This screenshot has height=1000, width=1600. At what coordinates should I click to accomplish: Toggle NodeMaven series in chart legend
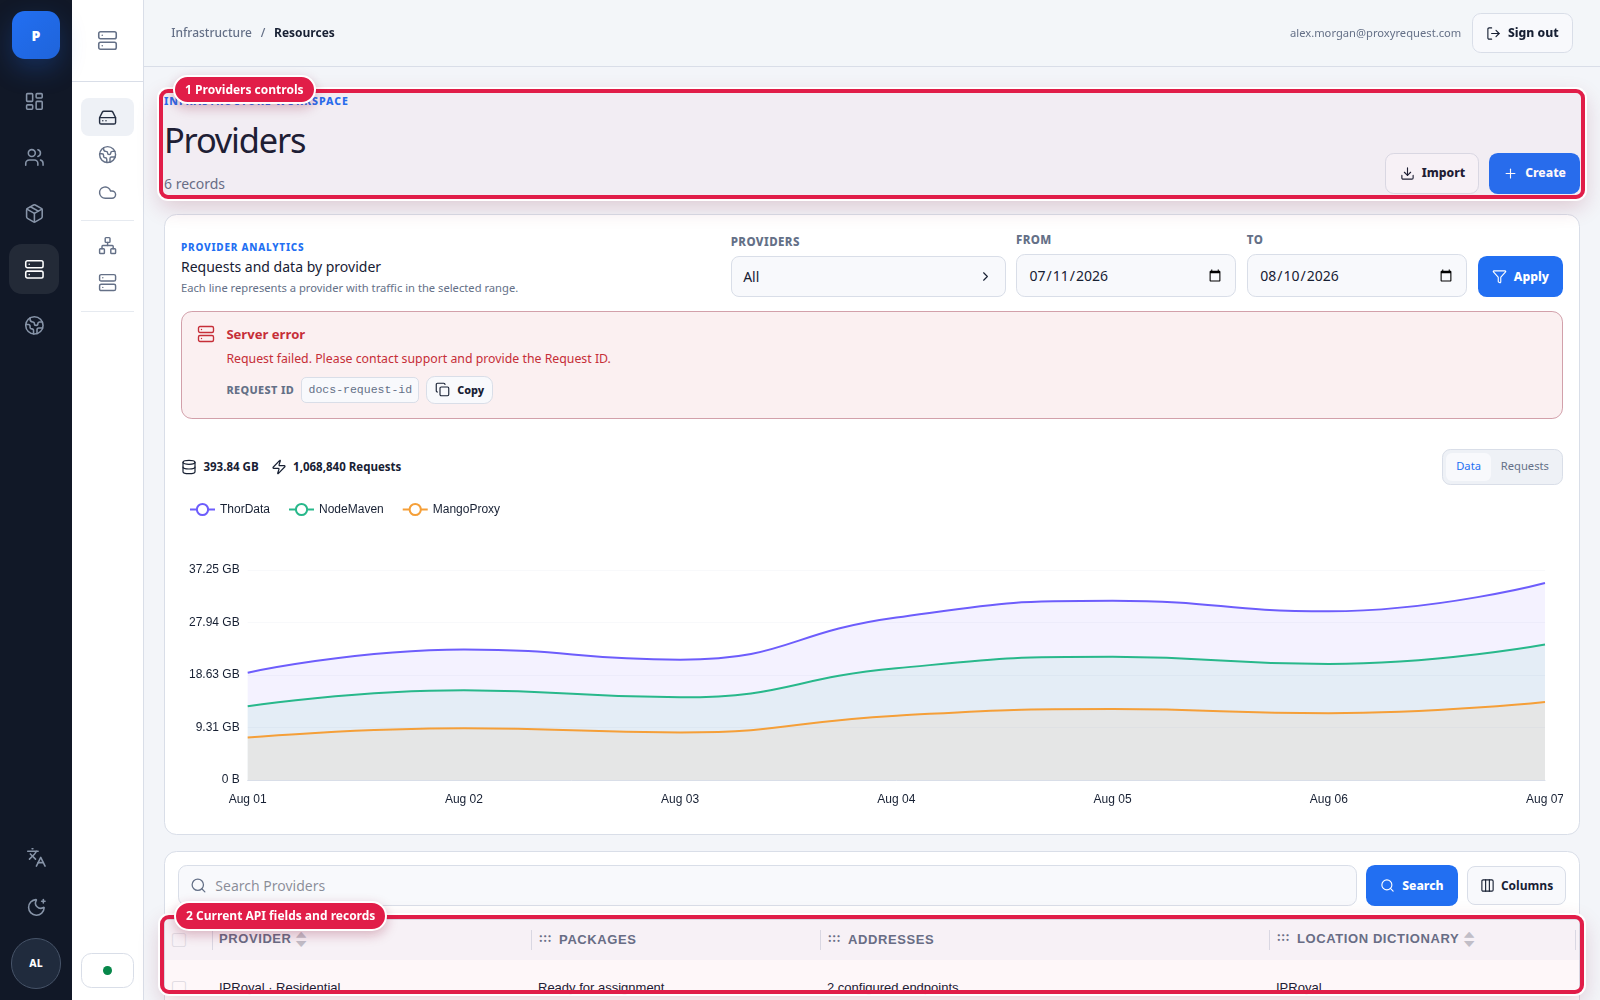(x=337, y=509)
